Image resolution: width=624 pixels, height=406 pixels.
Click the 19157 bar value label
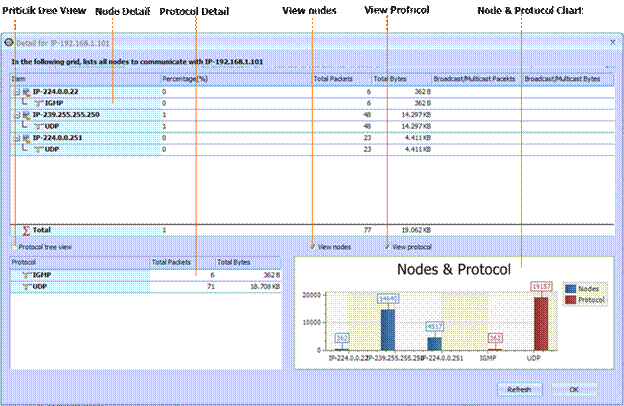[542, 287]
